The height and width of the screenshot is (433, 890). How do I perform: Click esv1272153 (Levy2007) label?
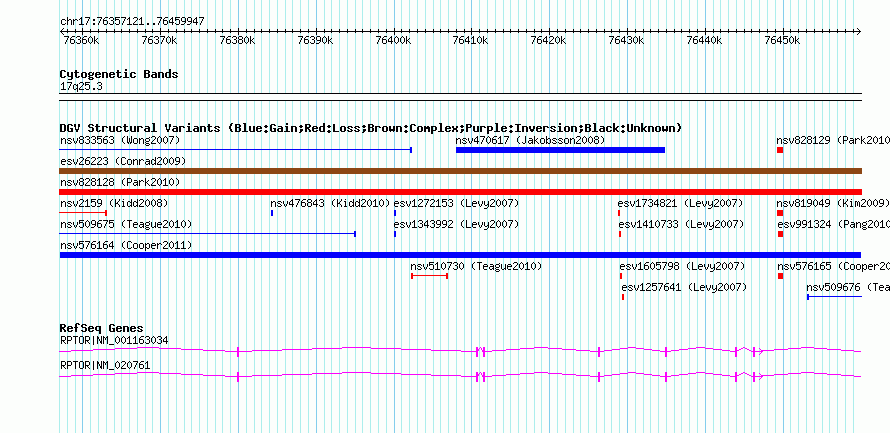456,203
